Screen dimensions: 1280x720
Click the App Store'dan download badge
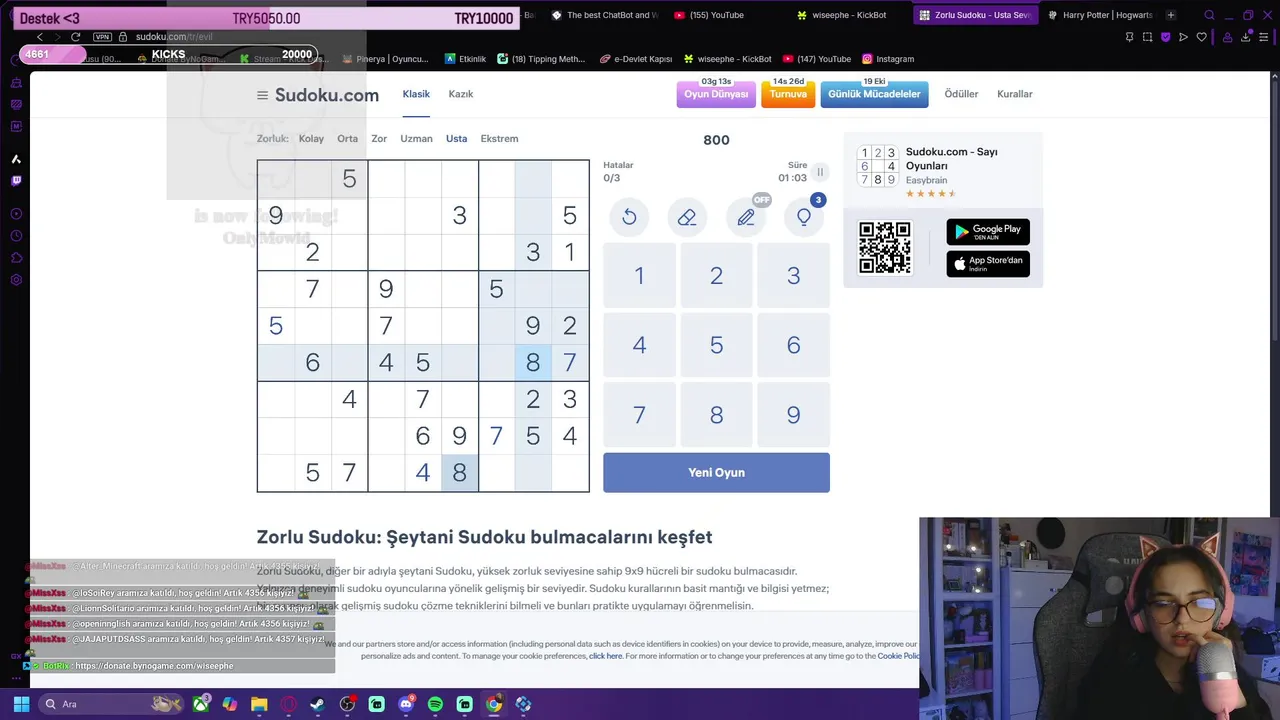(988, 264)
